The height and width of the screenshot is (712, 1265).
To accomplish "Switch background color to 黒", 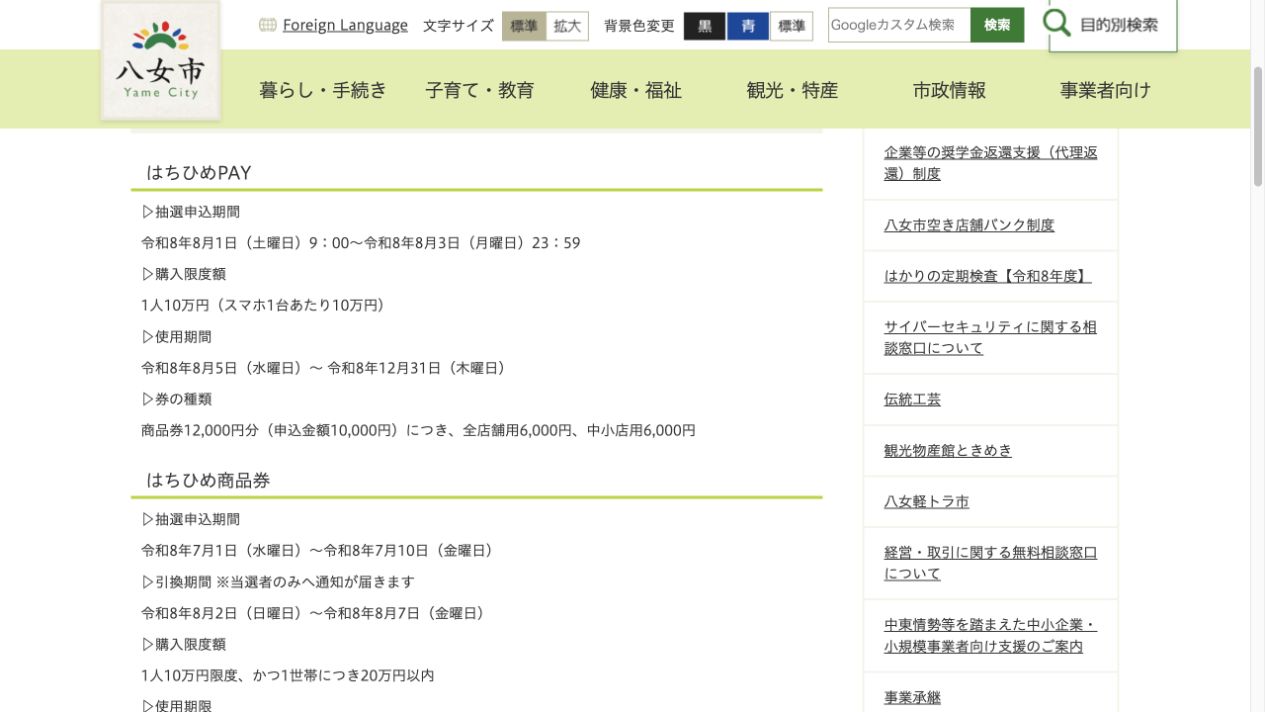I will click(704, 26).
